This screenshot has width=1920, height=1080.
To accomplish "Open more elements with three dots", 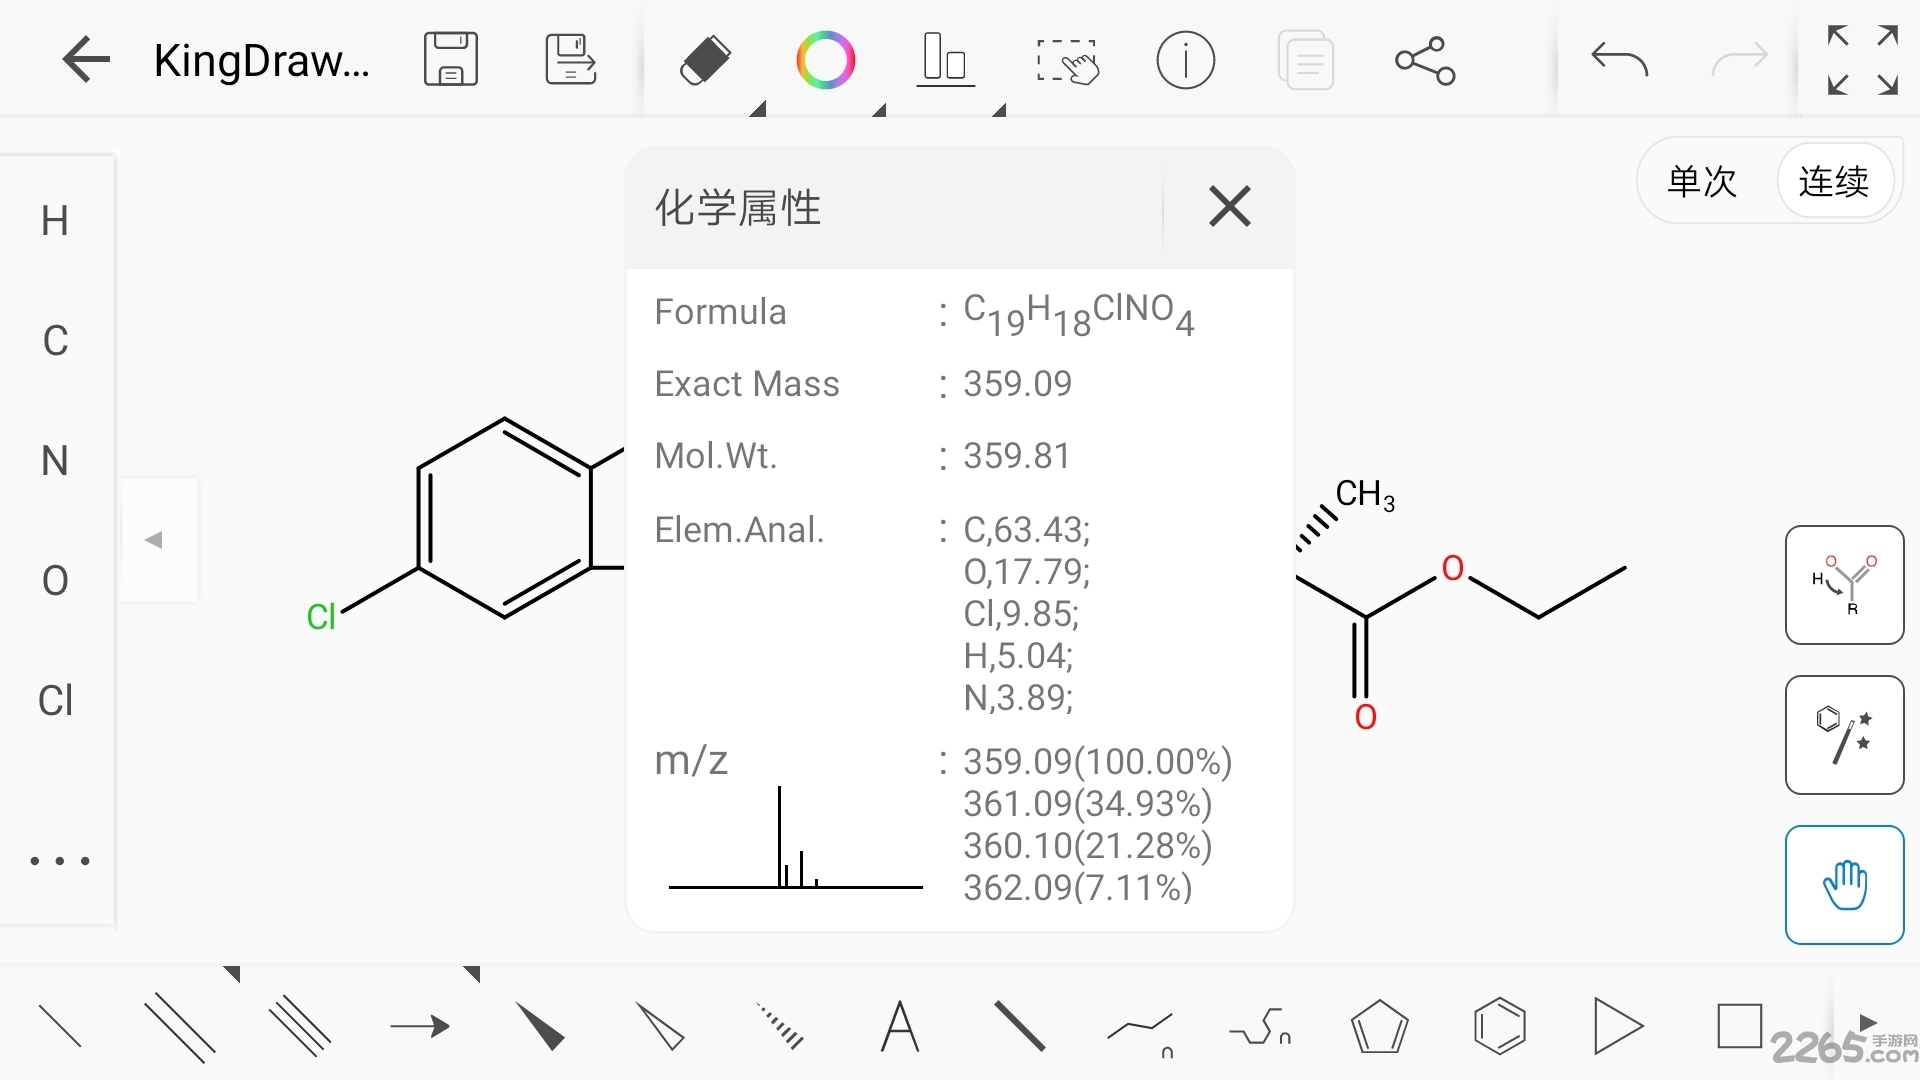I will click(60, 861).
